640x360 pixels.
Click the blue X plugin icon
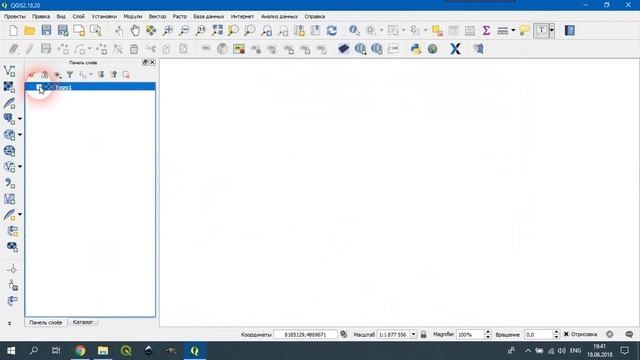[455, 49]
